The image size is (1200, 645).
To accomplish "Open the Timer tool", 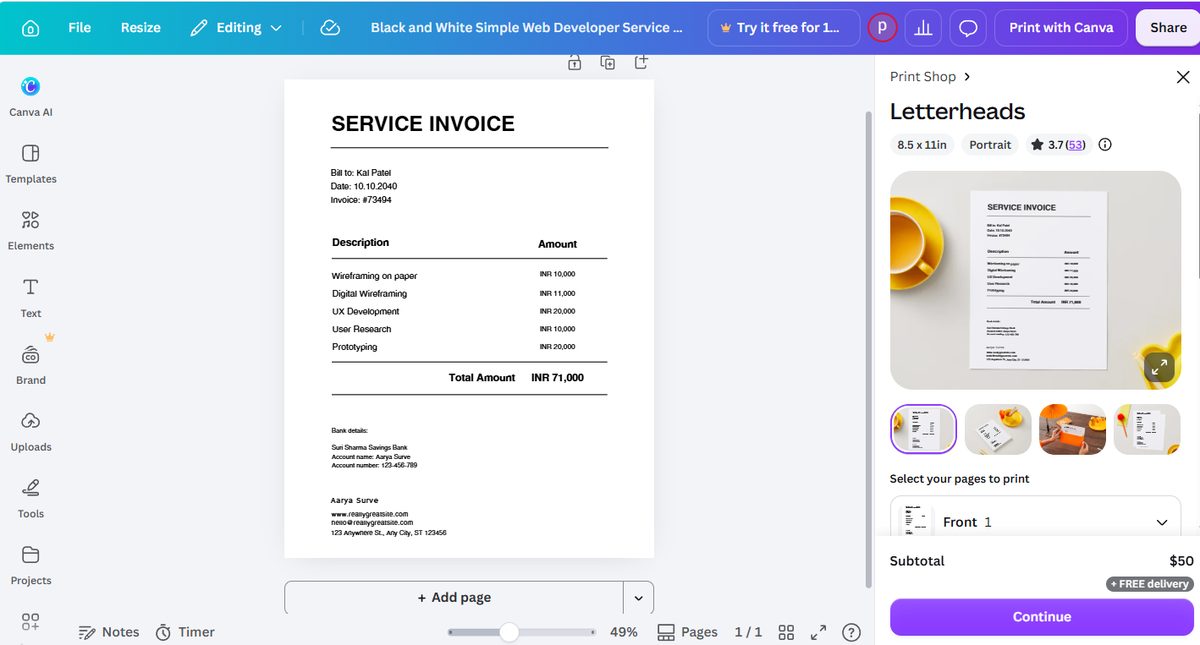I will pyautogui.click(x=185, y=632).
